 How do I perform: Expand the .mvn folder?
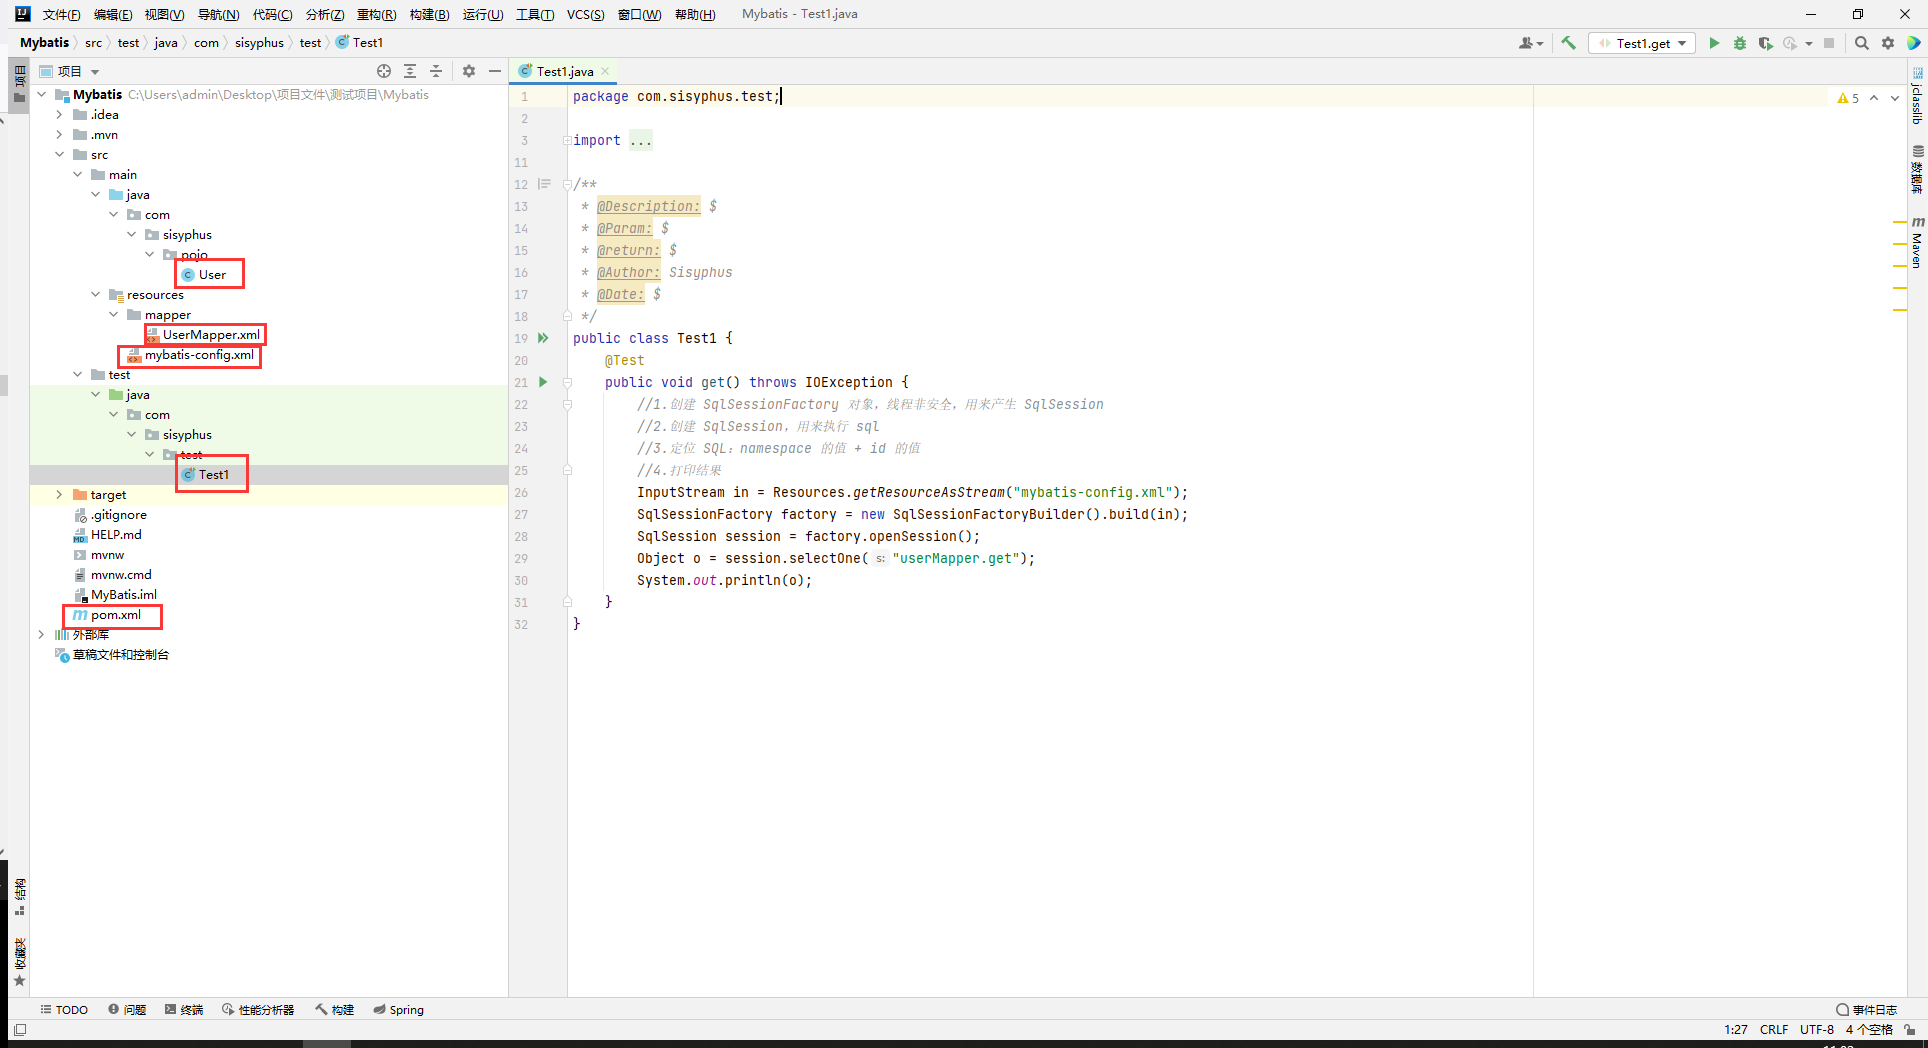pyautogui.click(x=60, y=134)
